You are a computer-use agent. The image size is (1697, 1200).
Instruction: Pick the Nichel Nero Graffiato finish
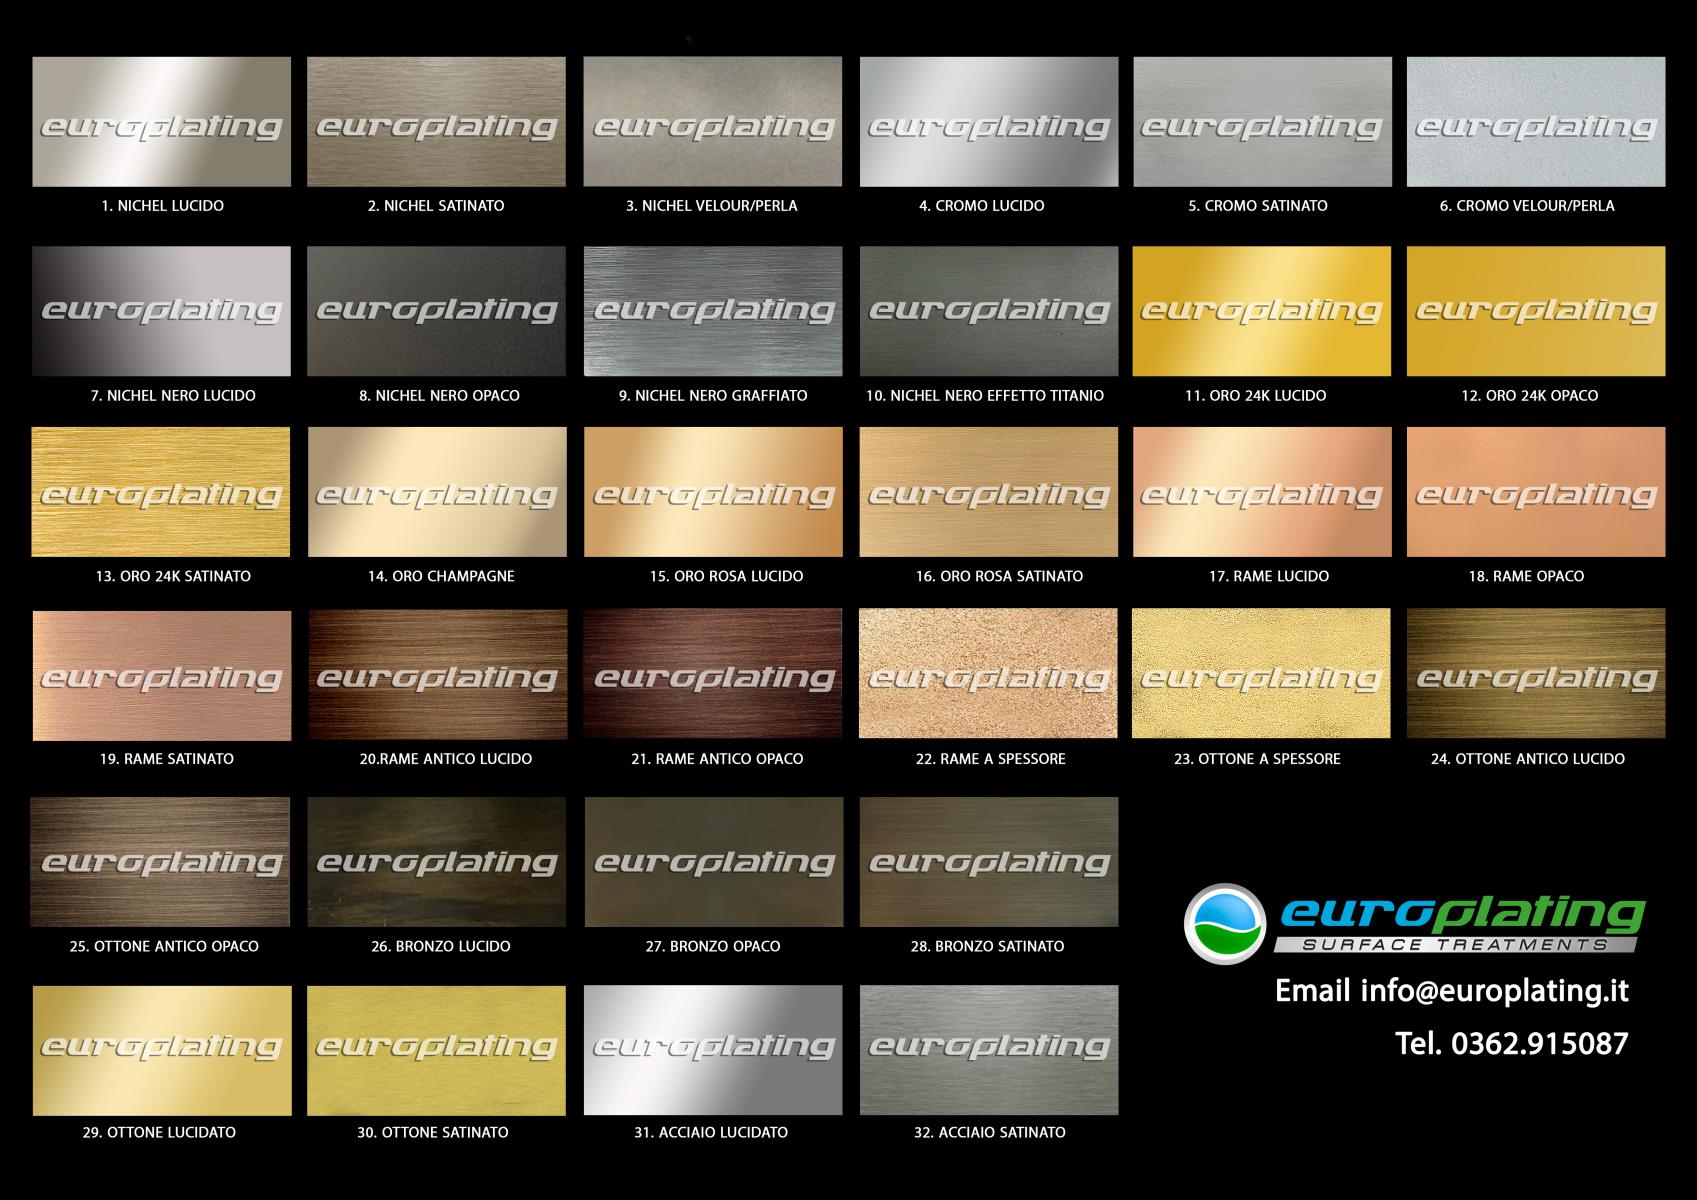713,311
